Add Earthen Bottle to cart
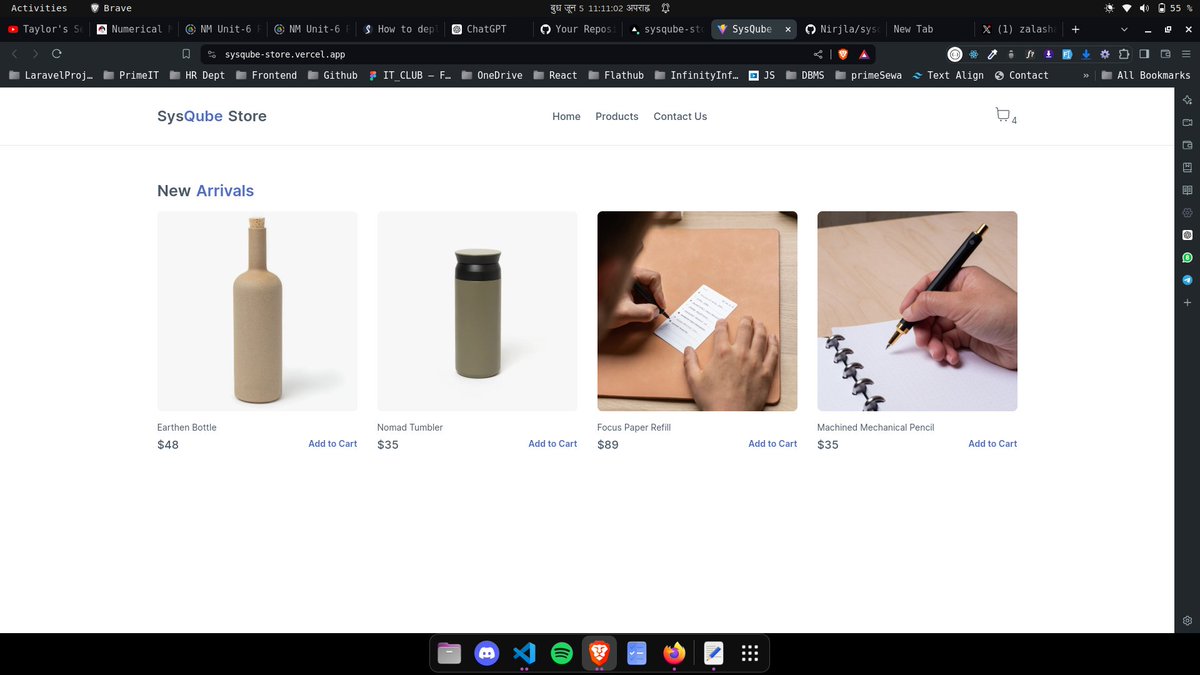This screenshot has width=1200, height=675. coord(332,444)
